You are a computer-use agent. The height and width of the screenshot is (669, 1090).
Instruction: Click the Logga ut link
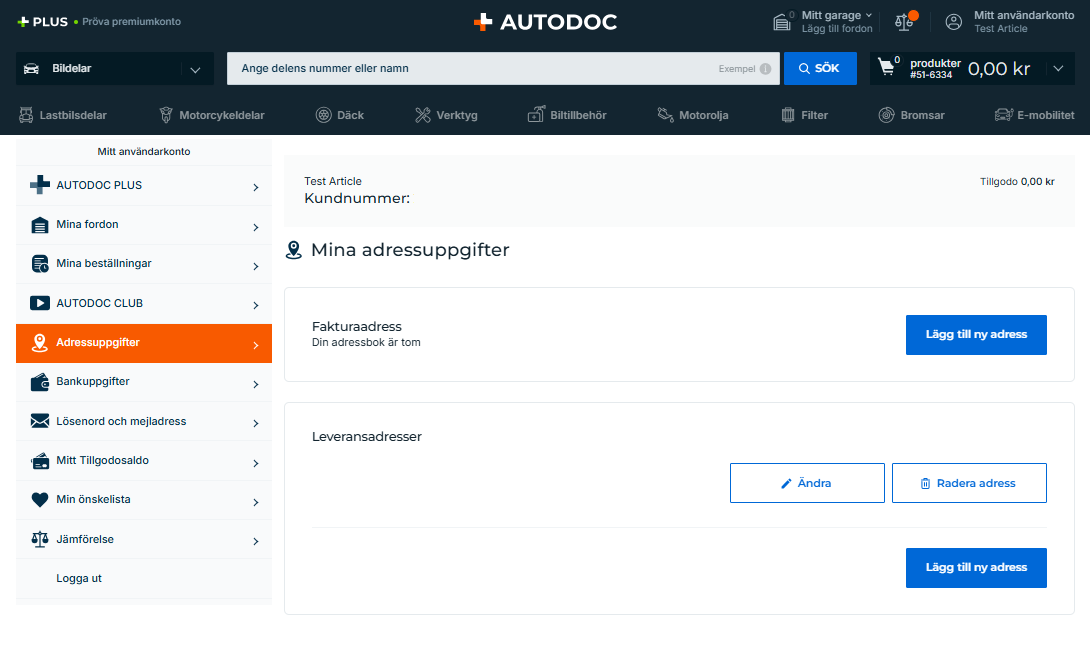(x=79, y=578)
